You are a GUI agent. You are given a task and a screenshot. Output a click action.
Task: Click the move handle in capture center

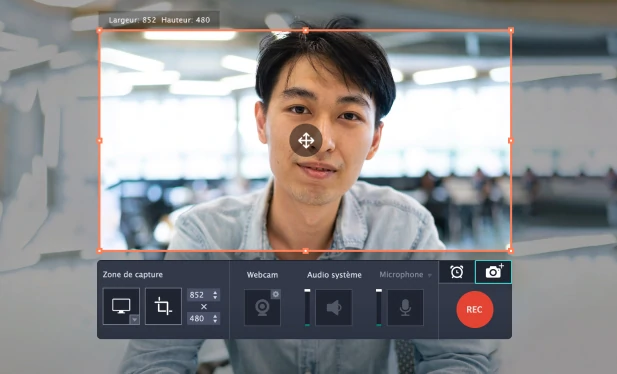(306, 141)
